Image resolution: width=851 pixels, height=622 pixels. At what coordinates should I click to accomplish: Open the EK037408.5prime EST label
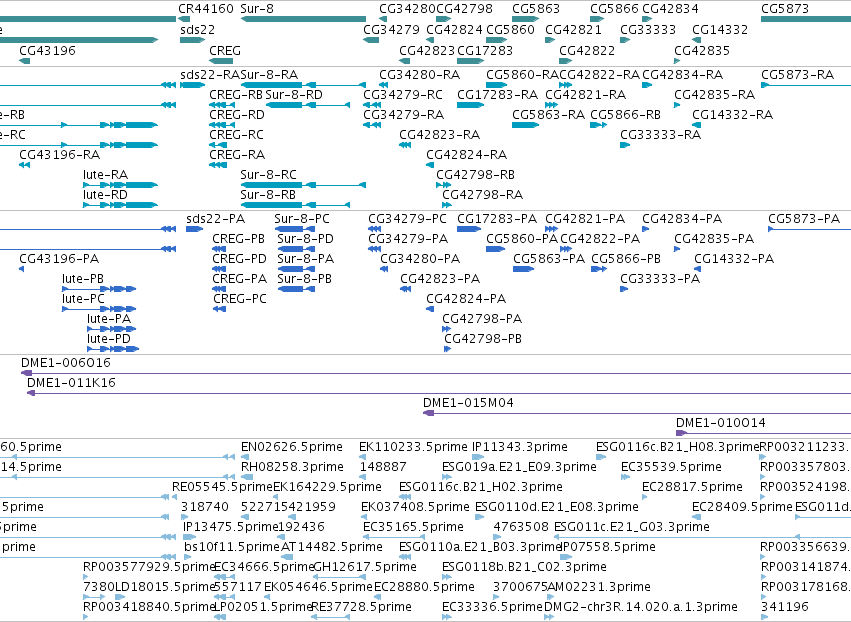pos(415,507)
